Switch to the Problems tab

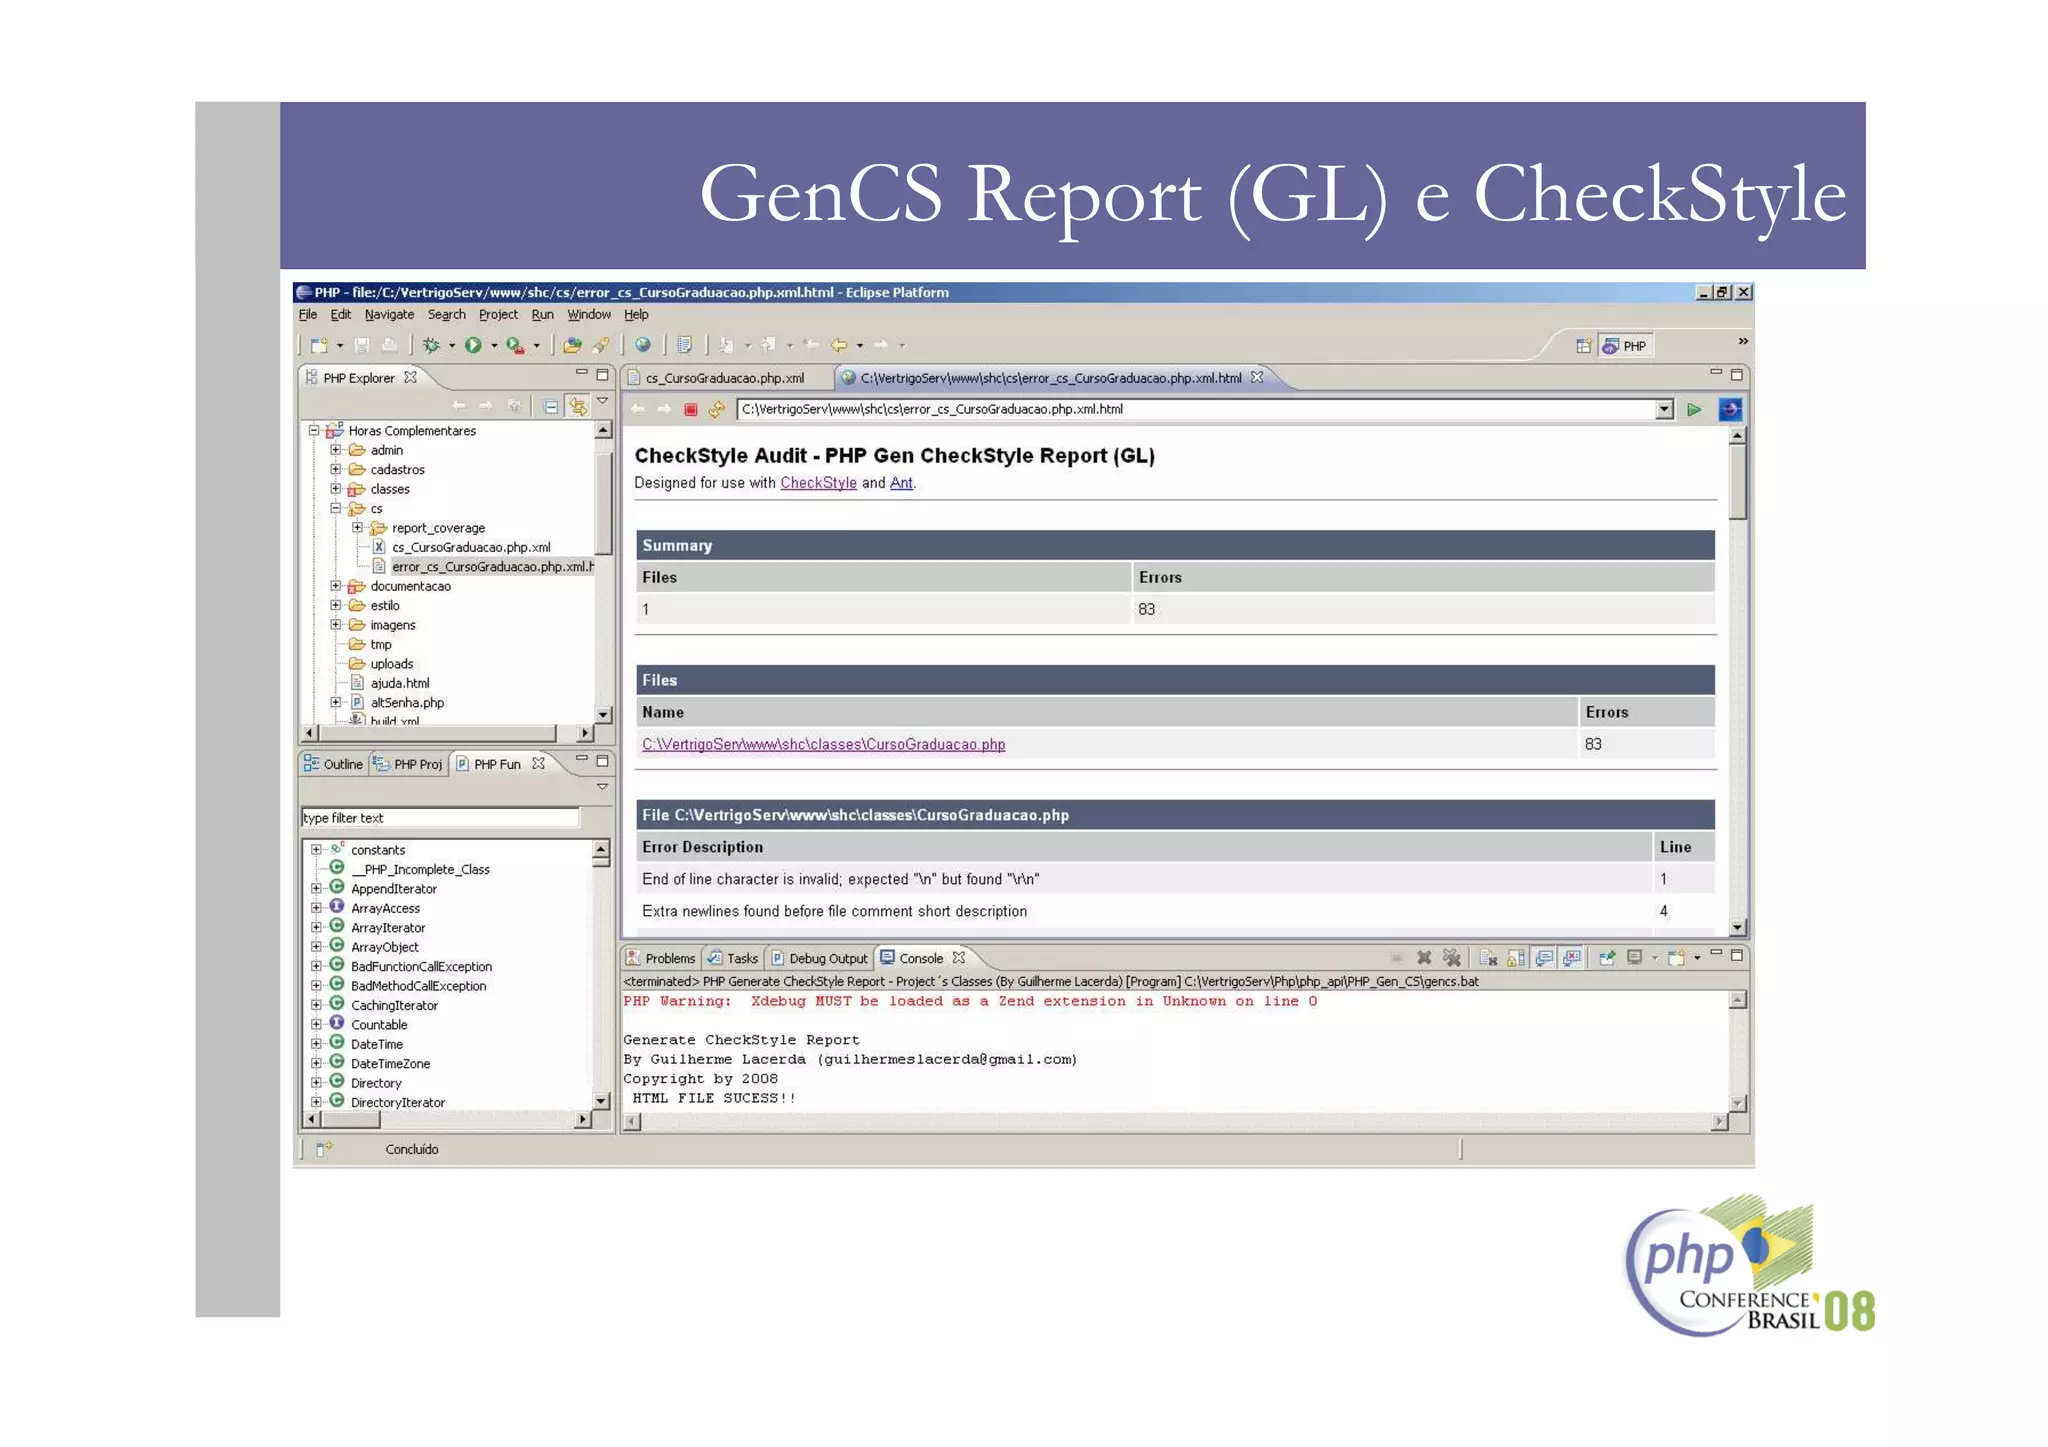[x=660, y=958]
